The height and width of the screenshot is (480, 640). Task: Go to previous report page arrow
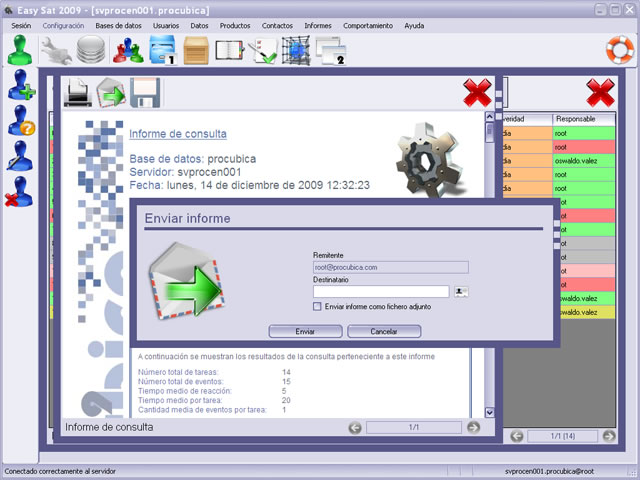[x=355, y=428]
